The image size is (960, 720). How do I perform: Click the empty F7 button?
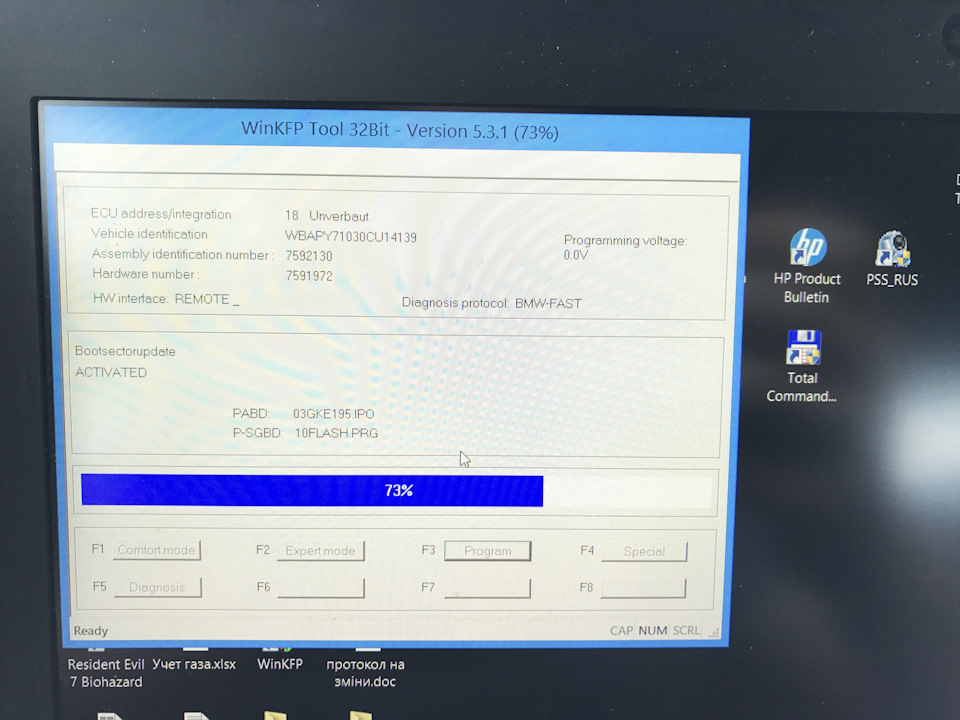coord(487,588)
